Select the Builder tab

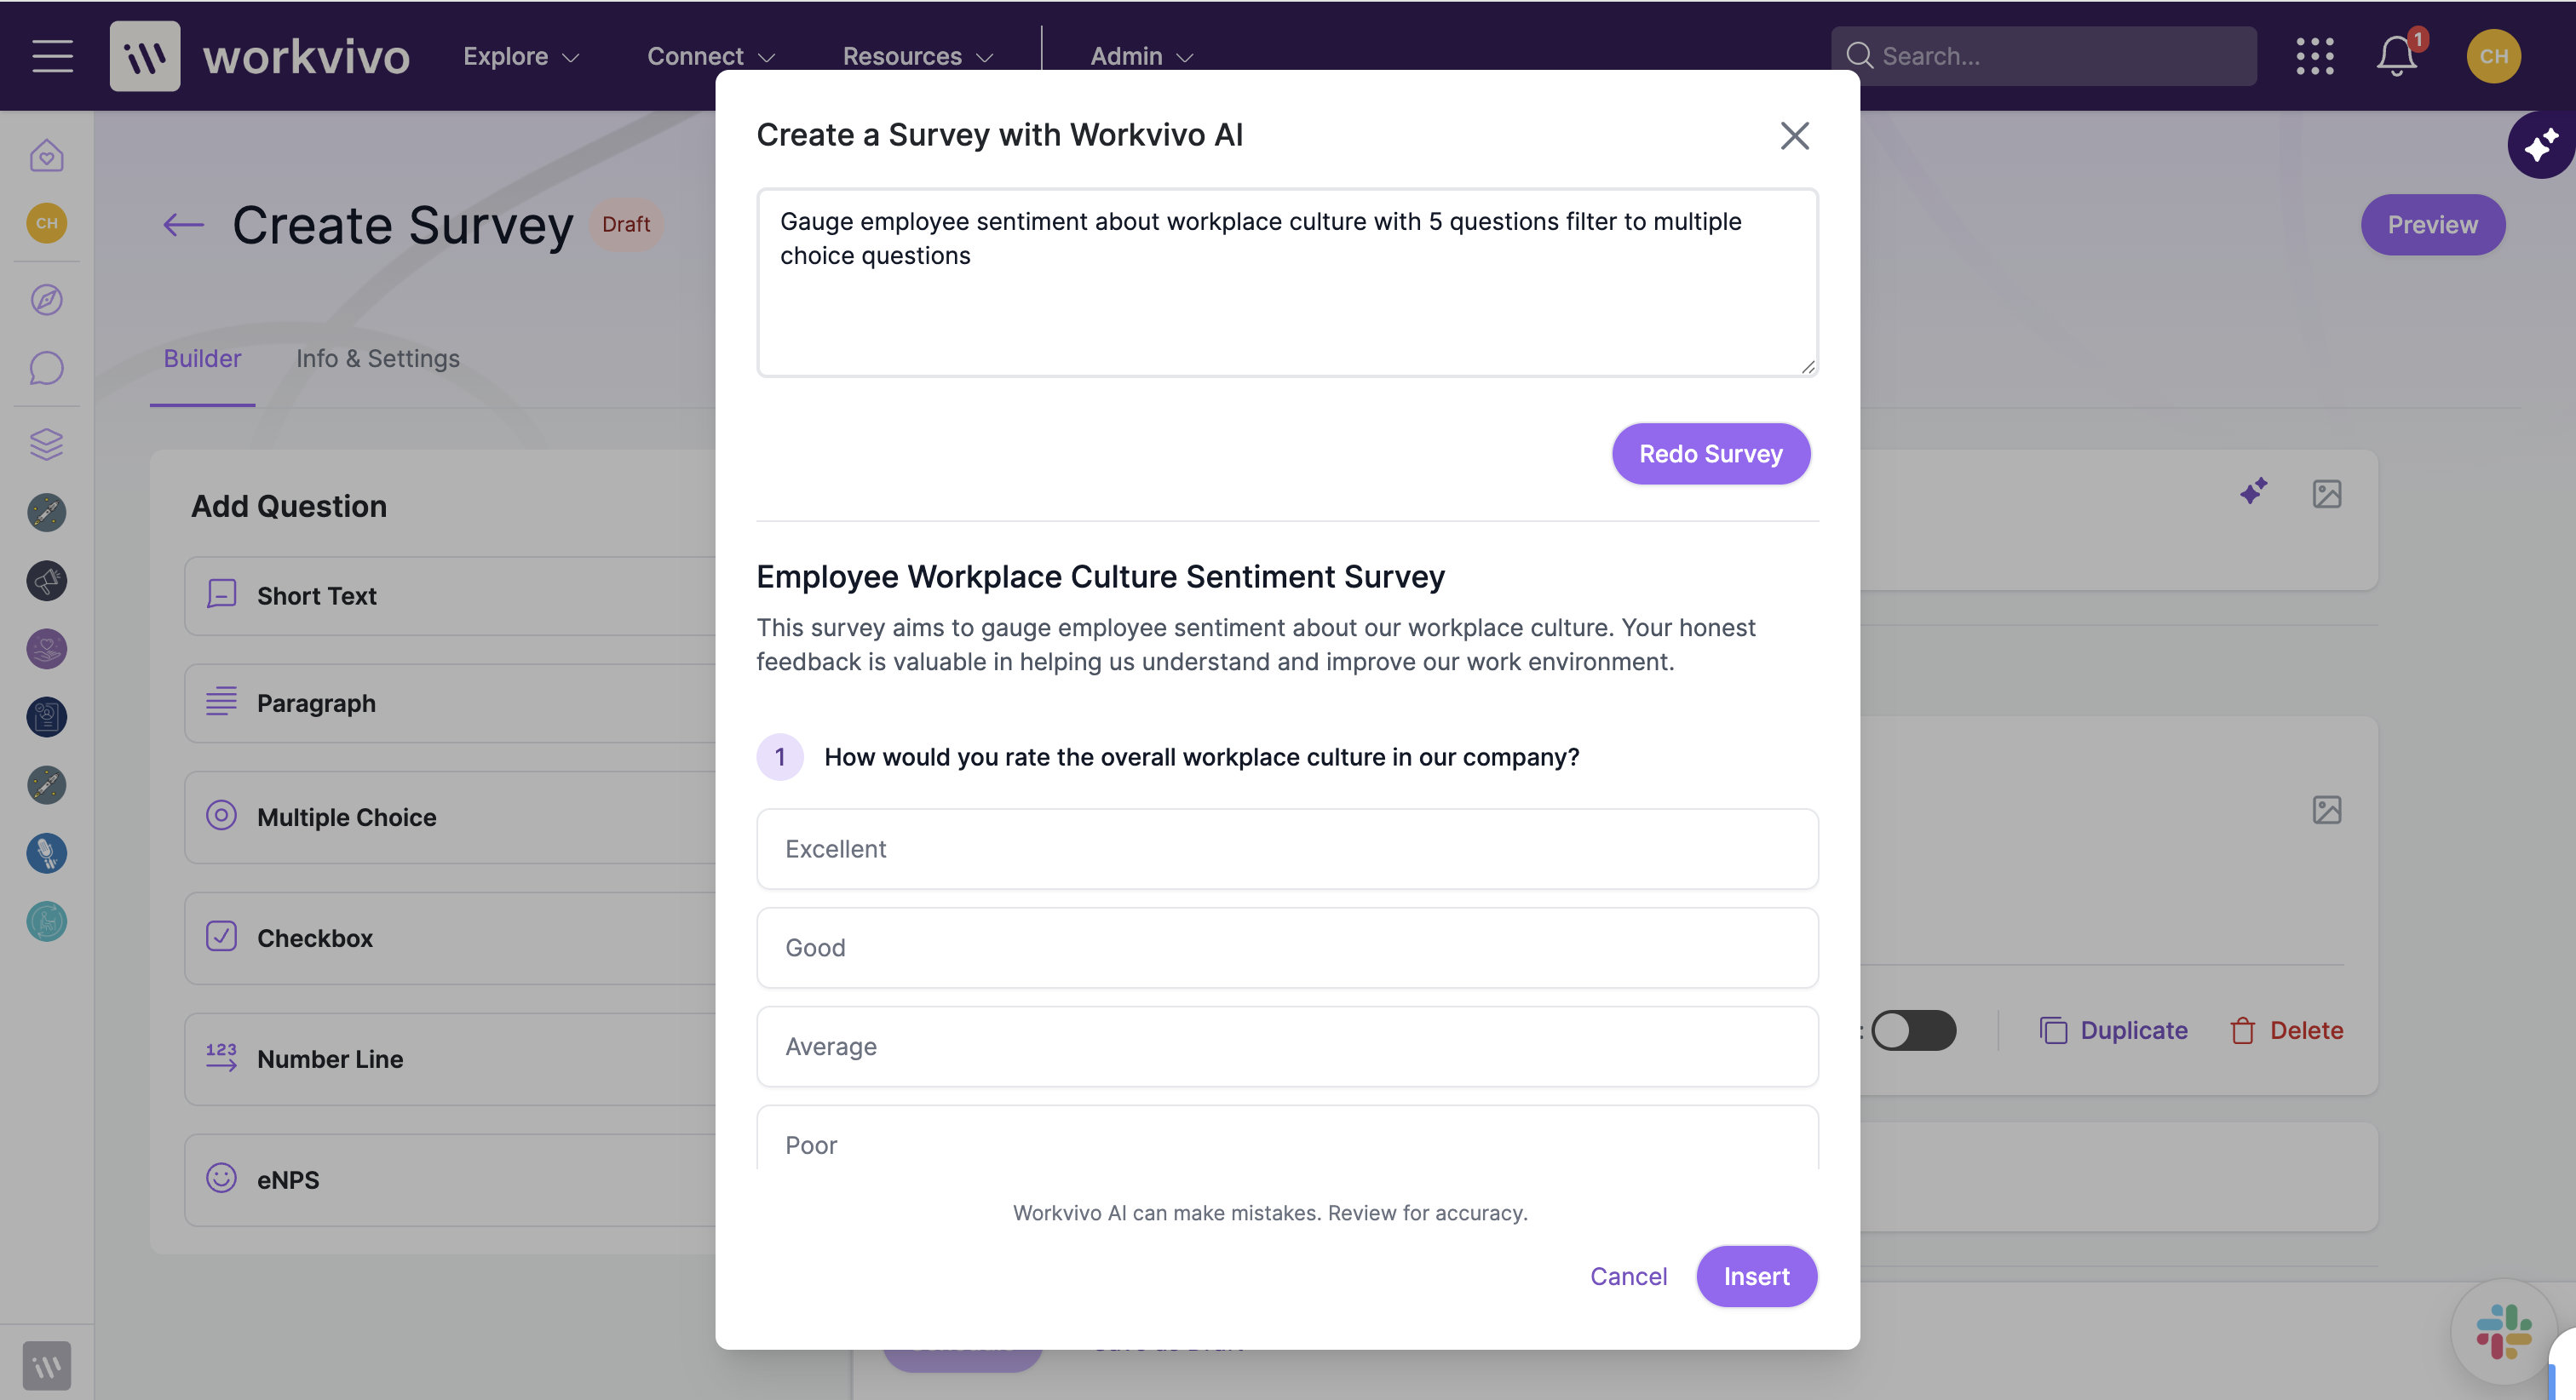click(202, 358)
